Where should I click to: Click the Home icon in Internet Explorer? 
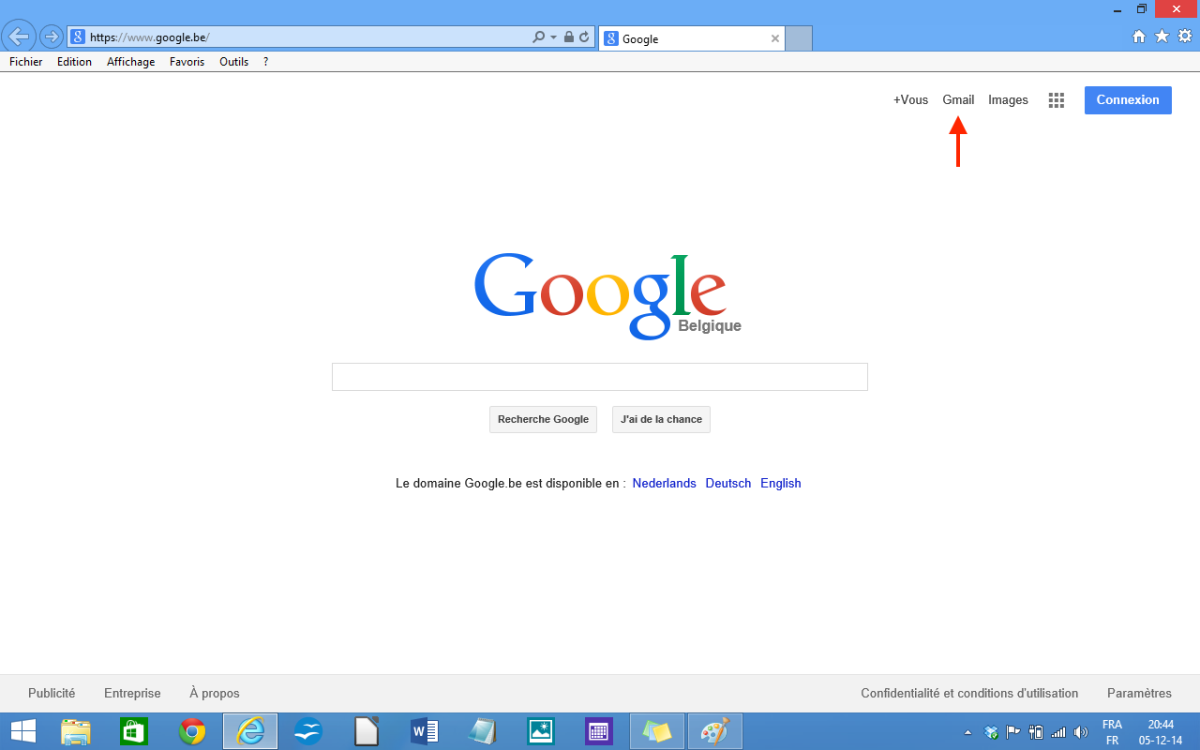(x=1138, y=36)
